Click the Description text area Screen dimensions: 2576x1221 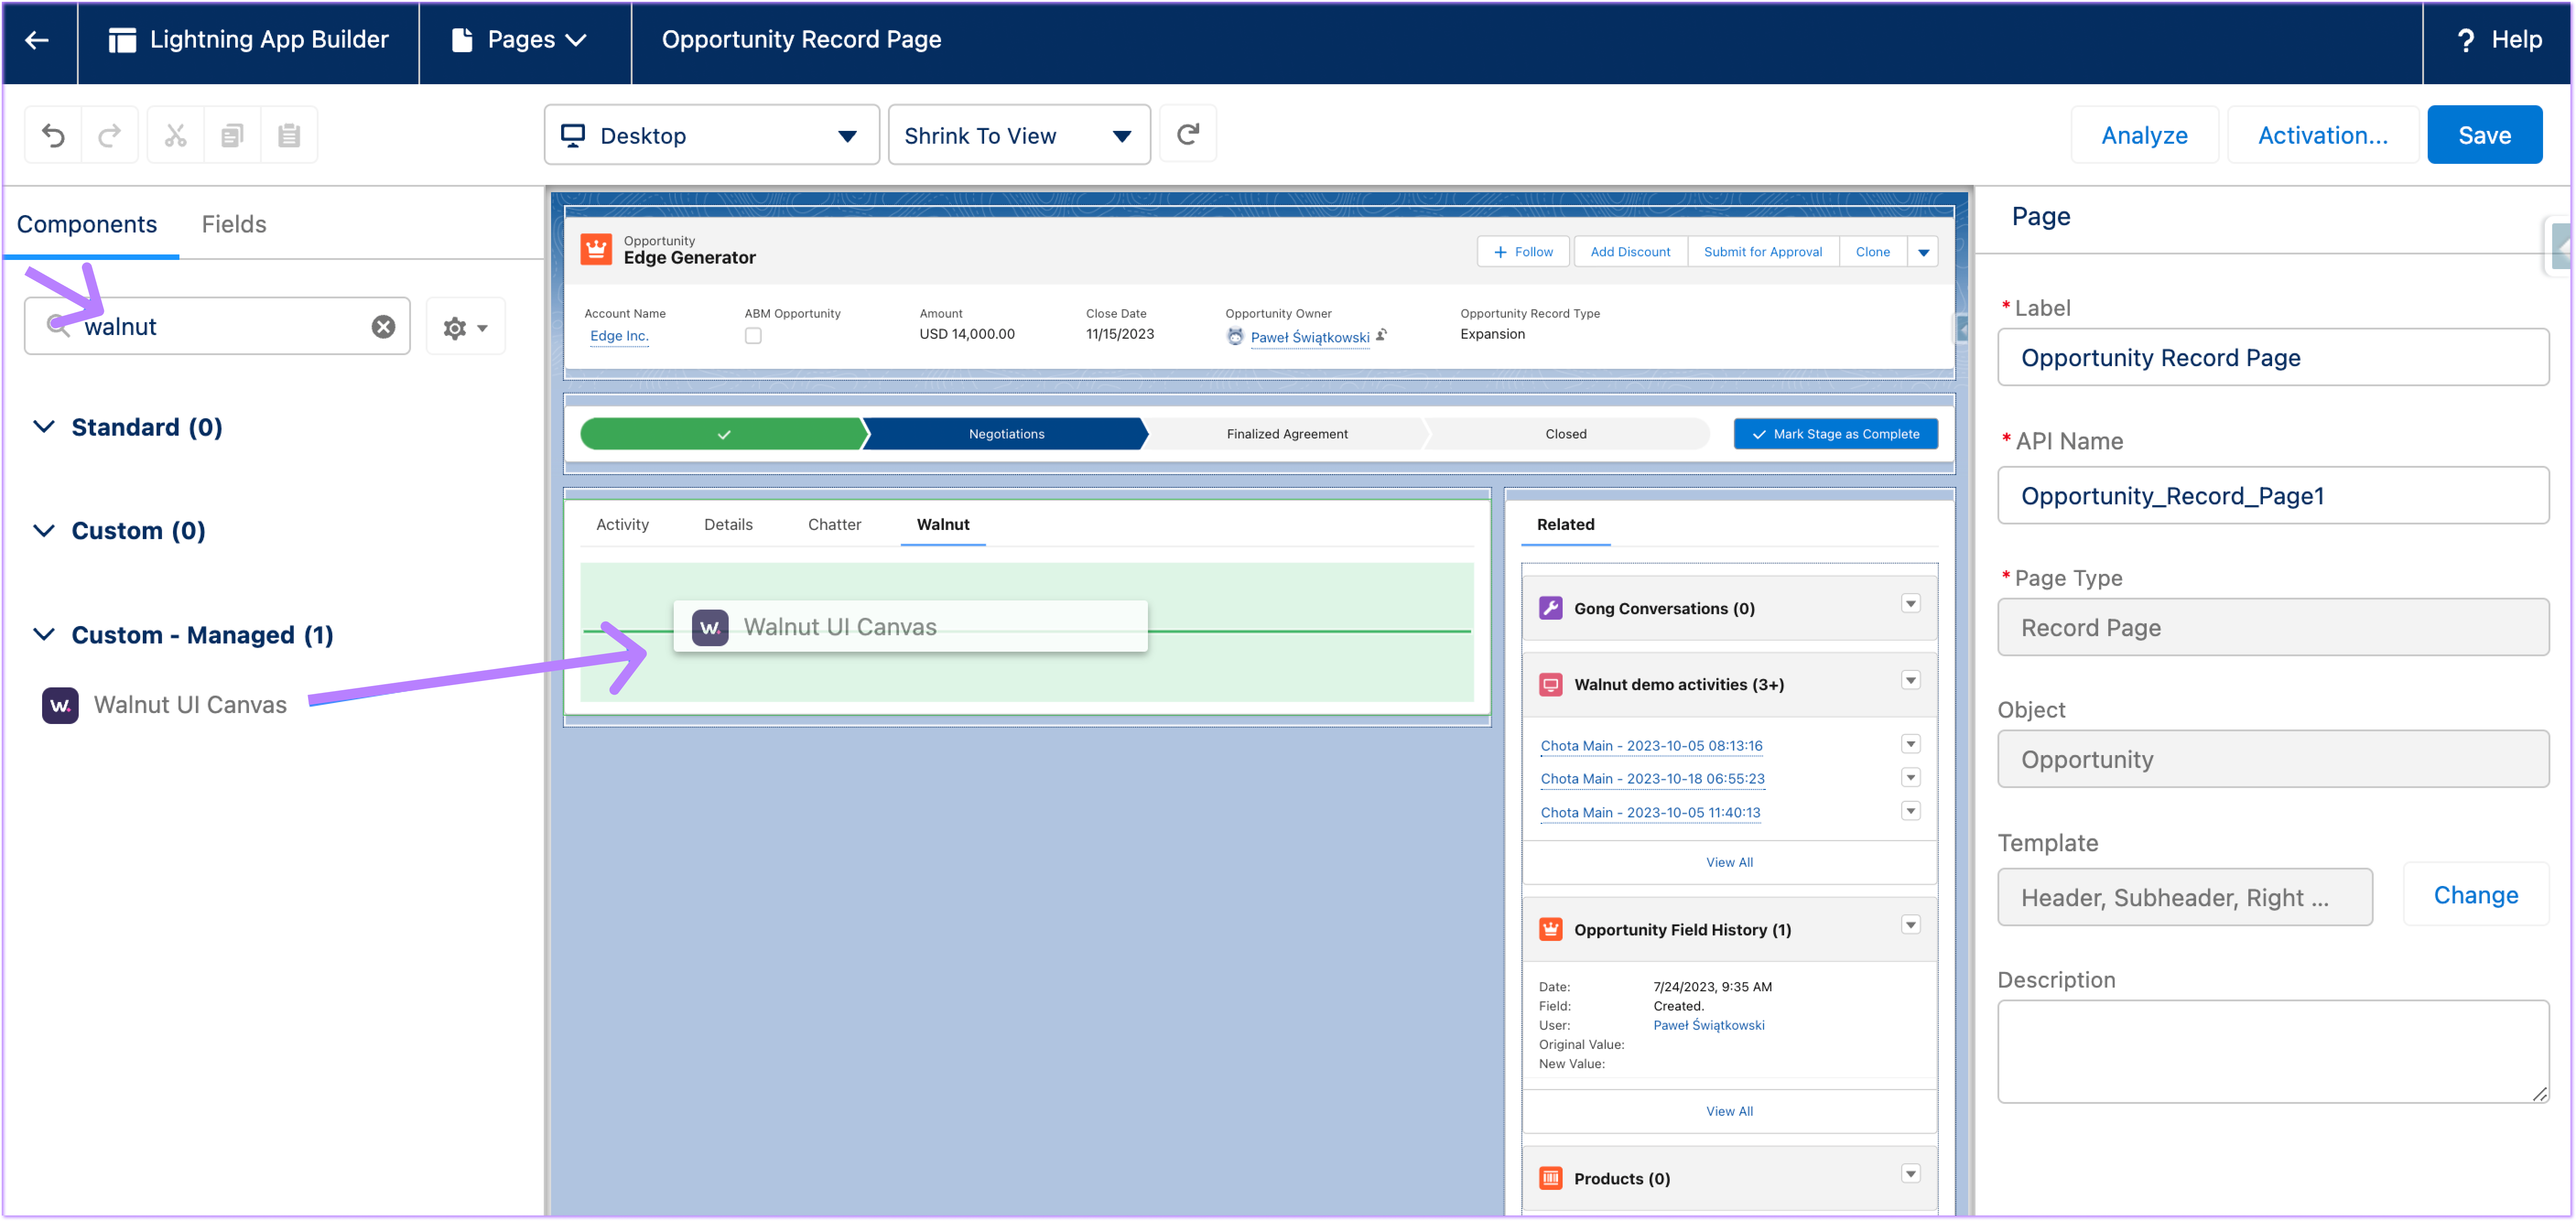coord(2272,1052)
